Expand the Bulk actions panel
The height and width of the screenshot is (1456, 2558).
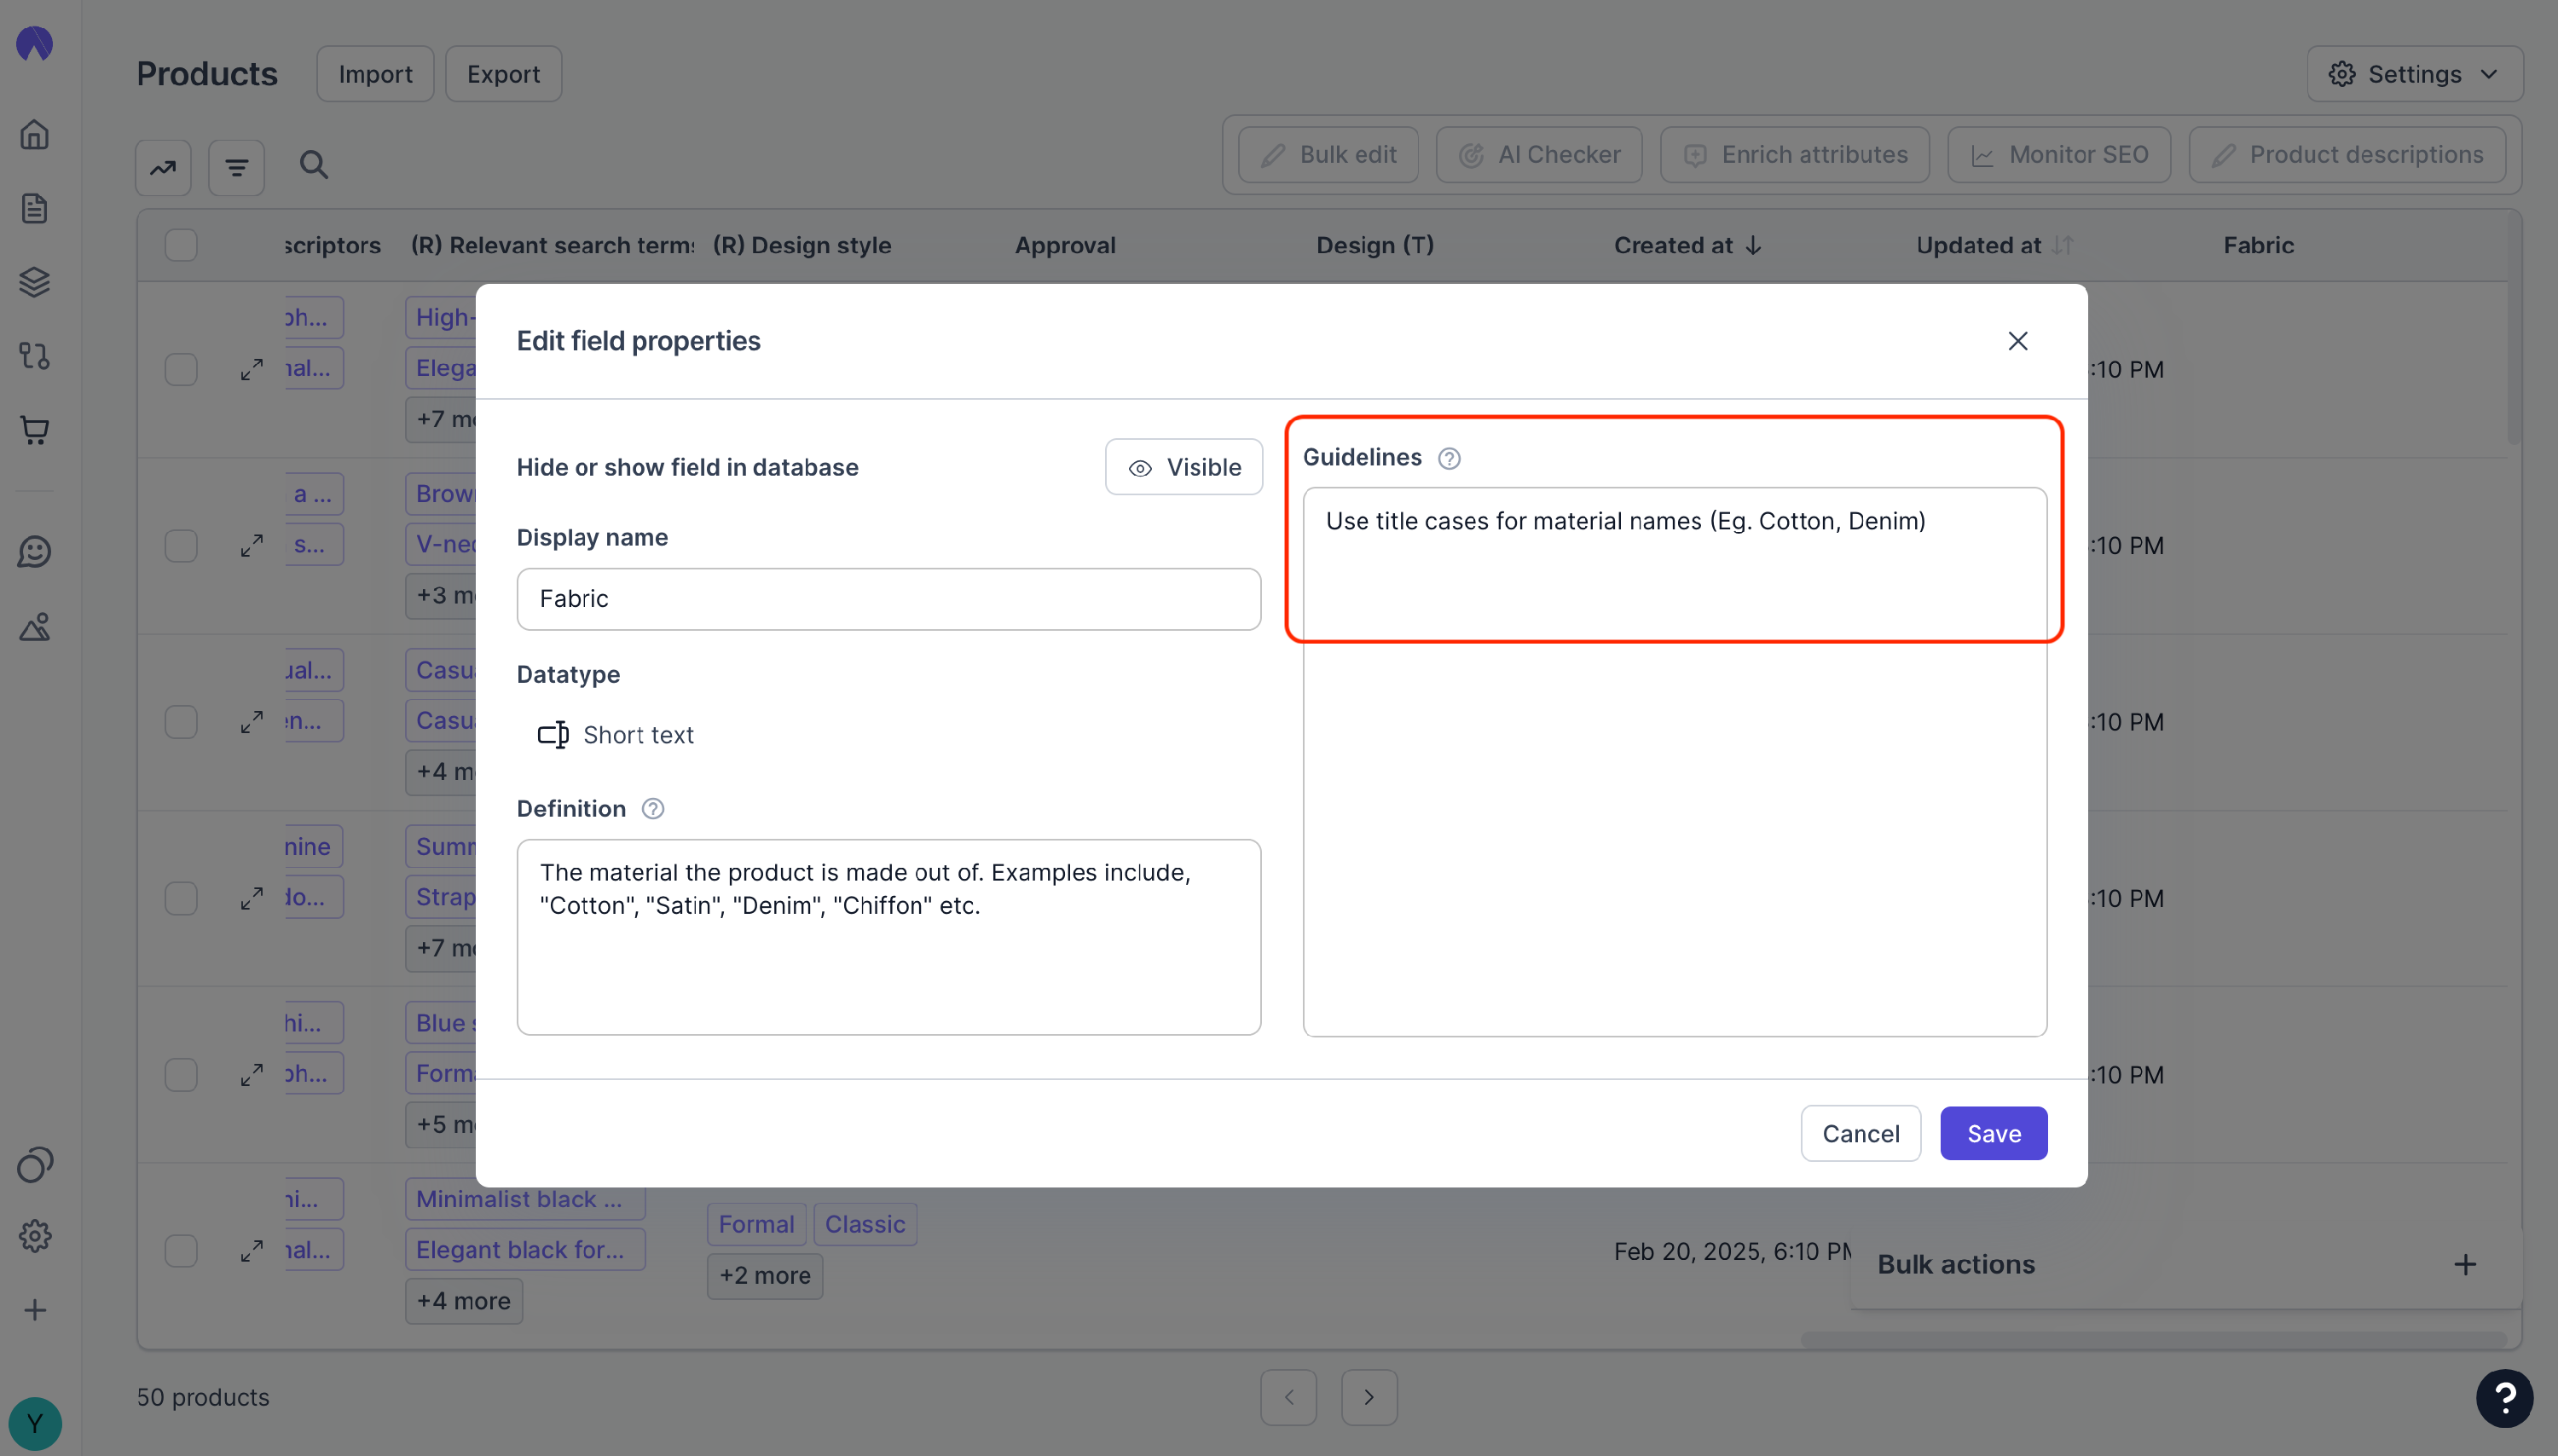click(2465, 1265)
